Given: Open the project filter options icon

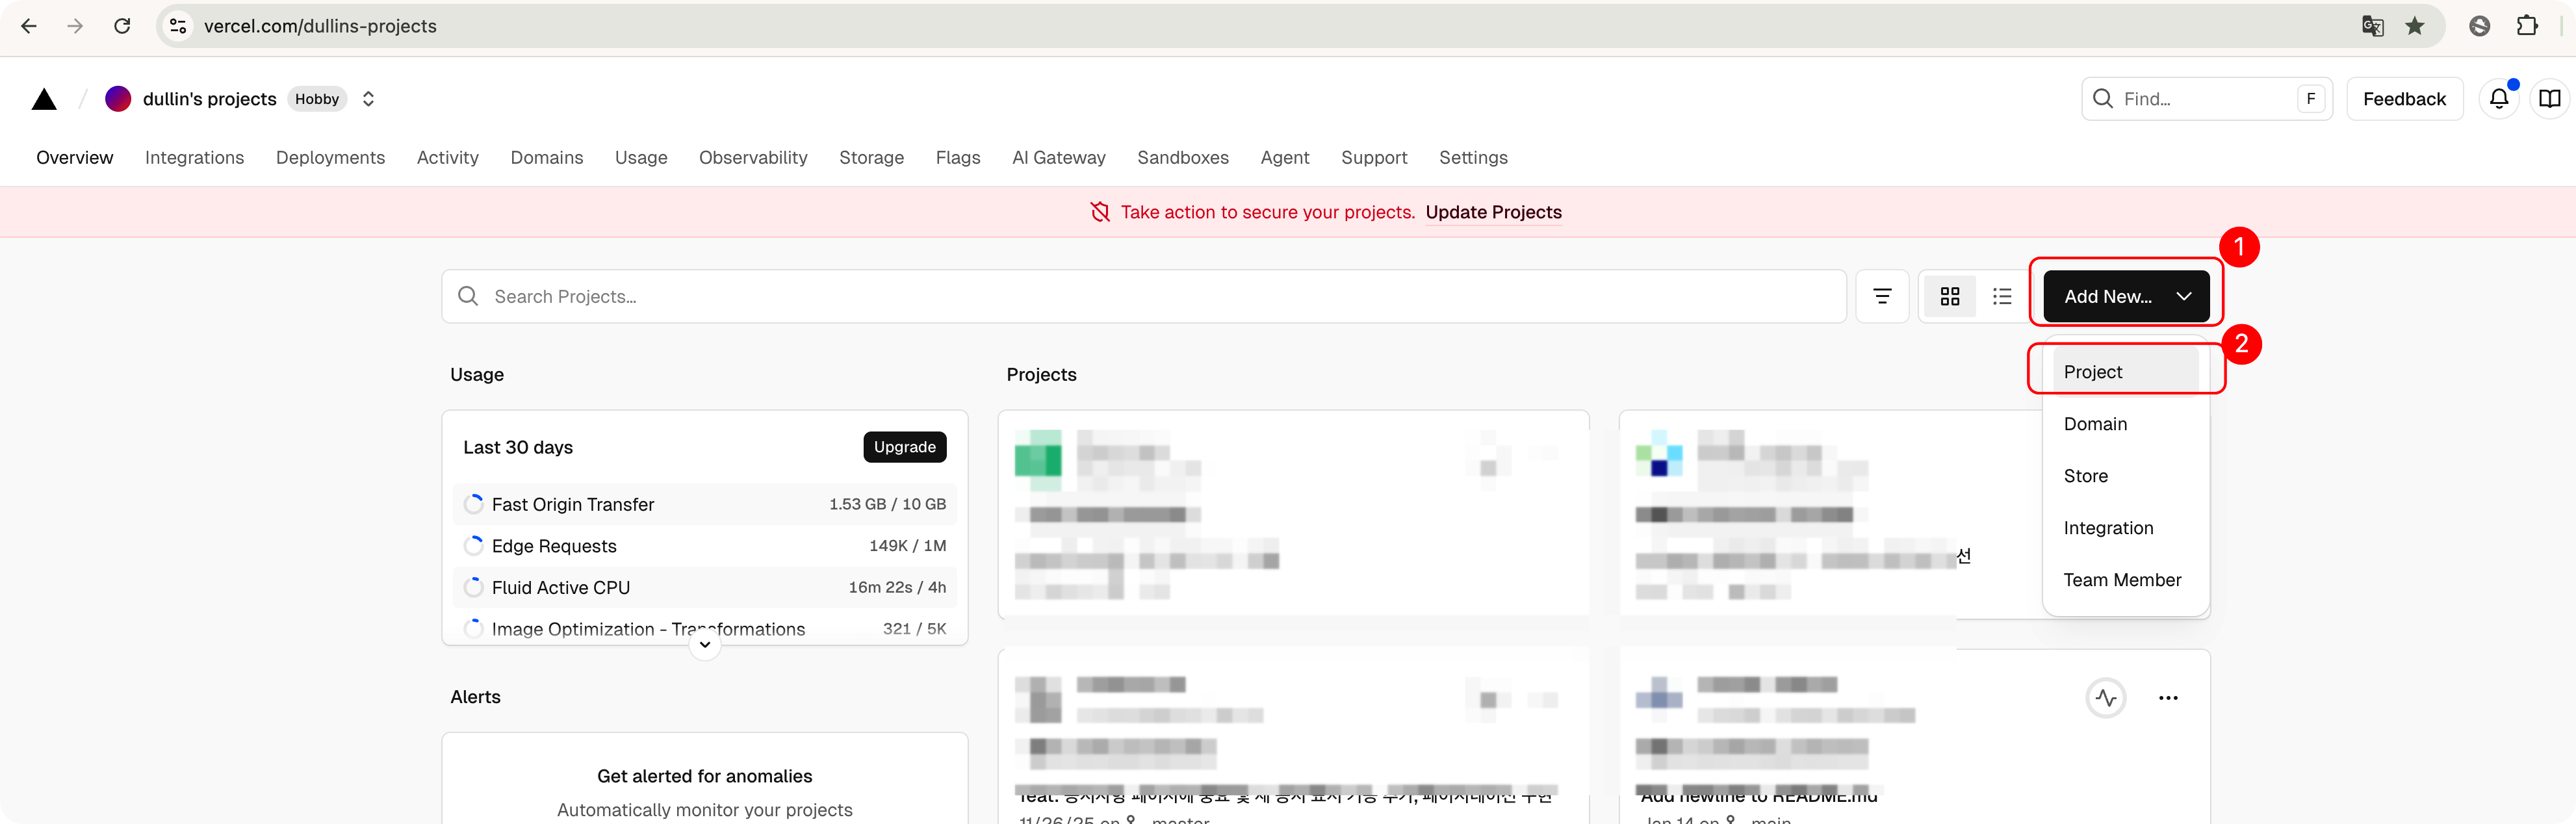Looking at the screenshot, I should [1882, 296].
